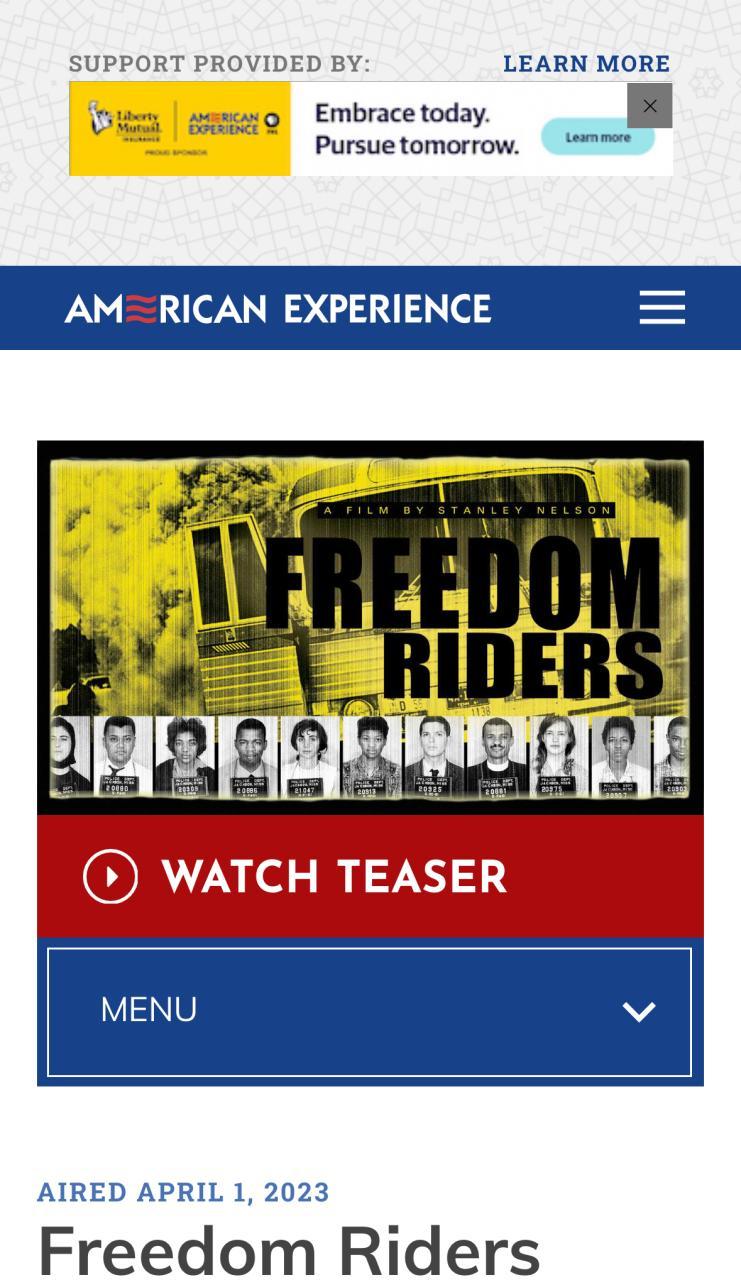Open the Freedom Riders poster image

(x=370, y=628)
